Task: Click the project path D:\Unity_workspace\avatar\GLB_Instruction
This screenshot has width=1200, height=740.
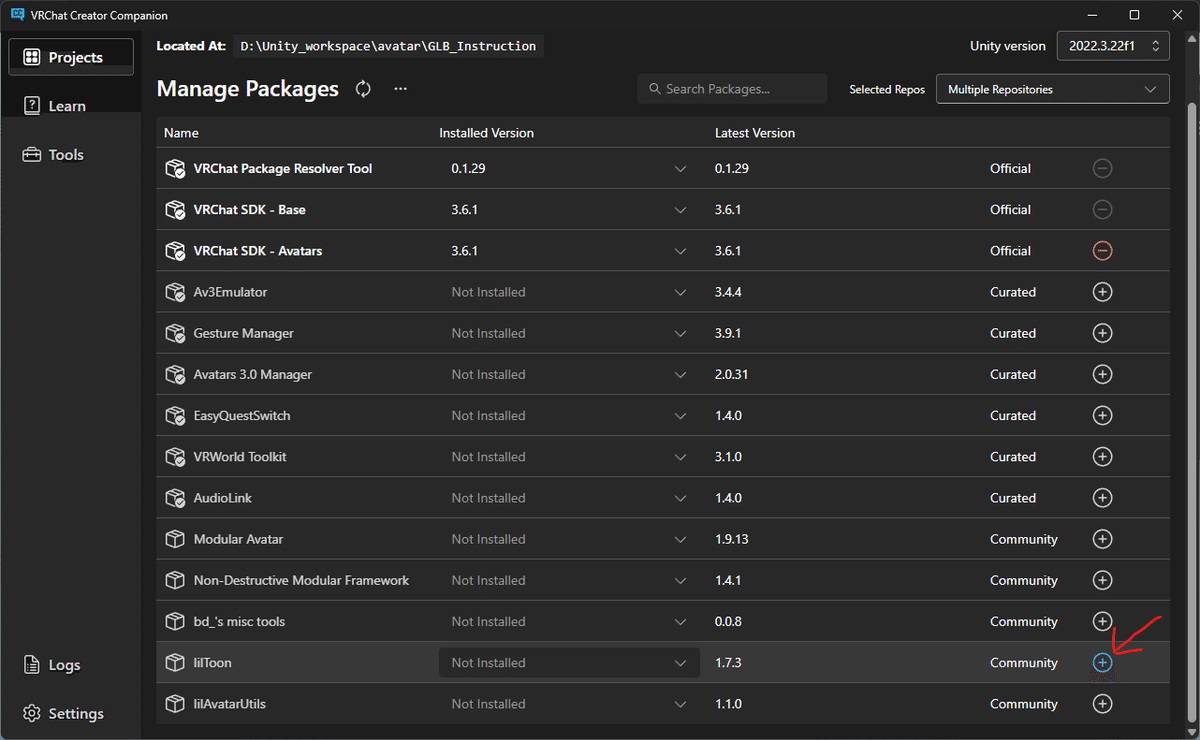Action: (389, 46)
